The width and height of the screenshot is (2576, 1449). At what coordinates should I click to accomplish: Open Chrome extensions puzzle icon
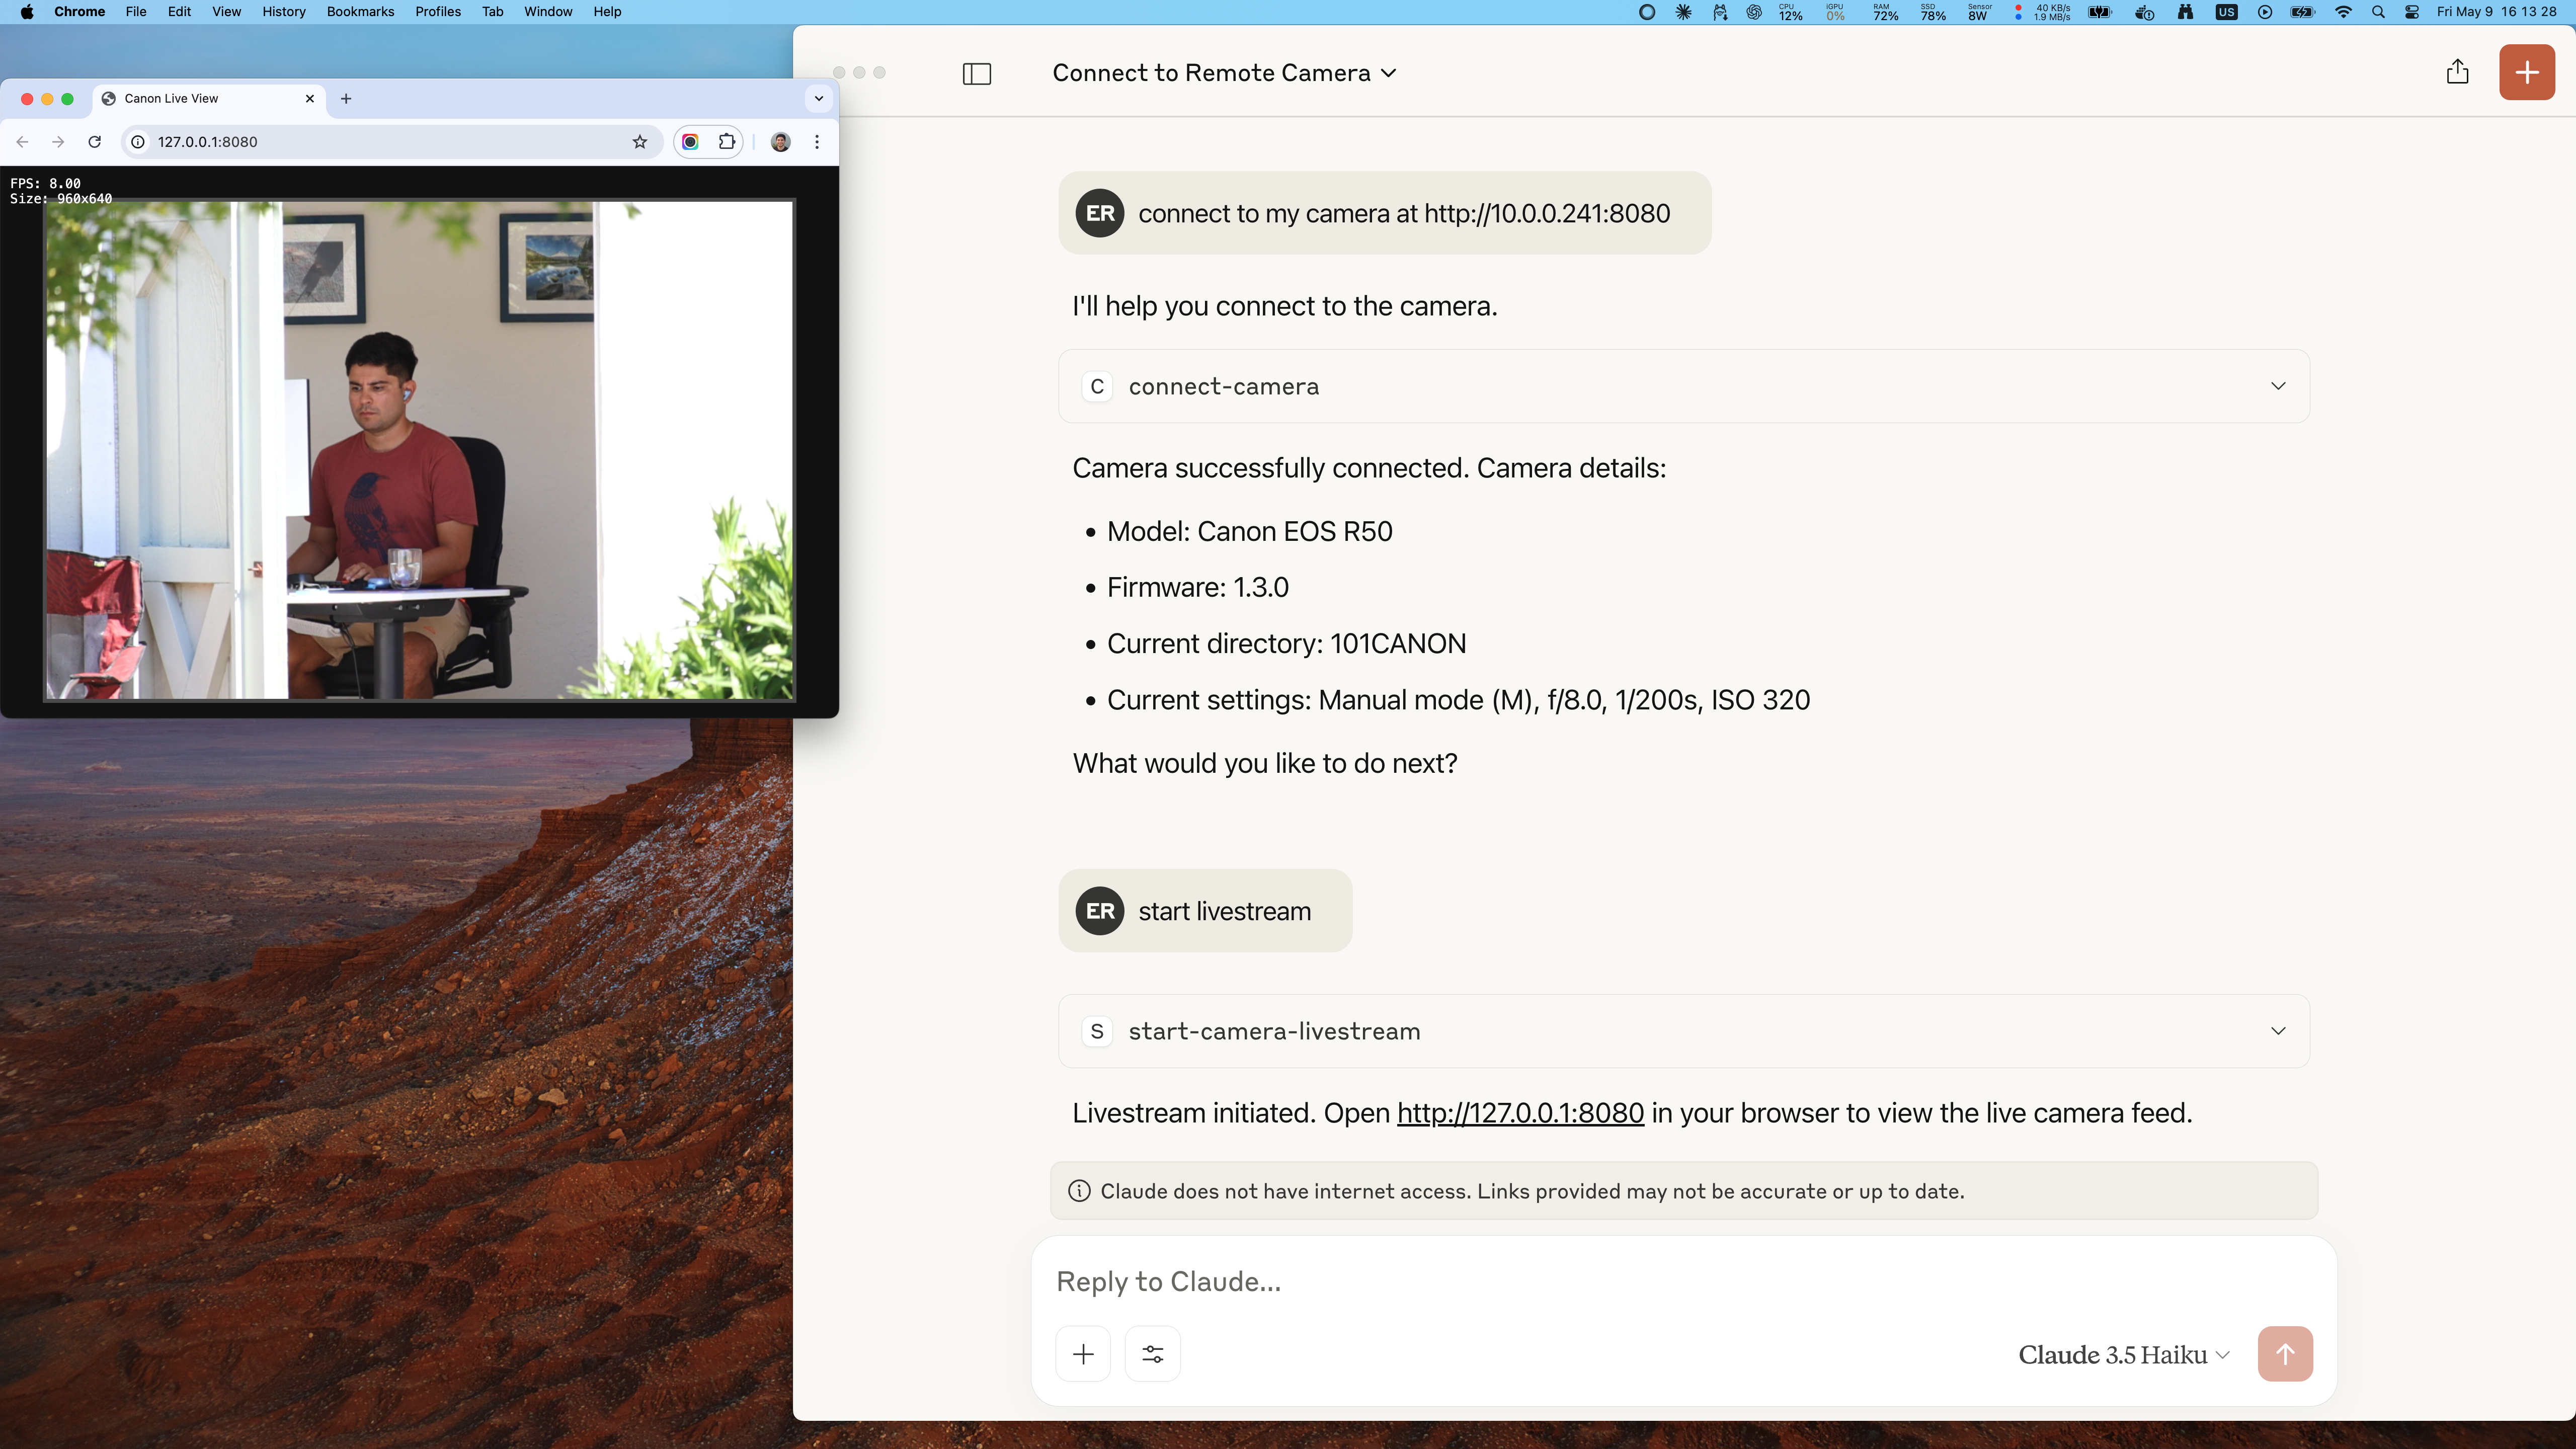[727, 142]
